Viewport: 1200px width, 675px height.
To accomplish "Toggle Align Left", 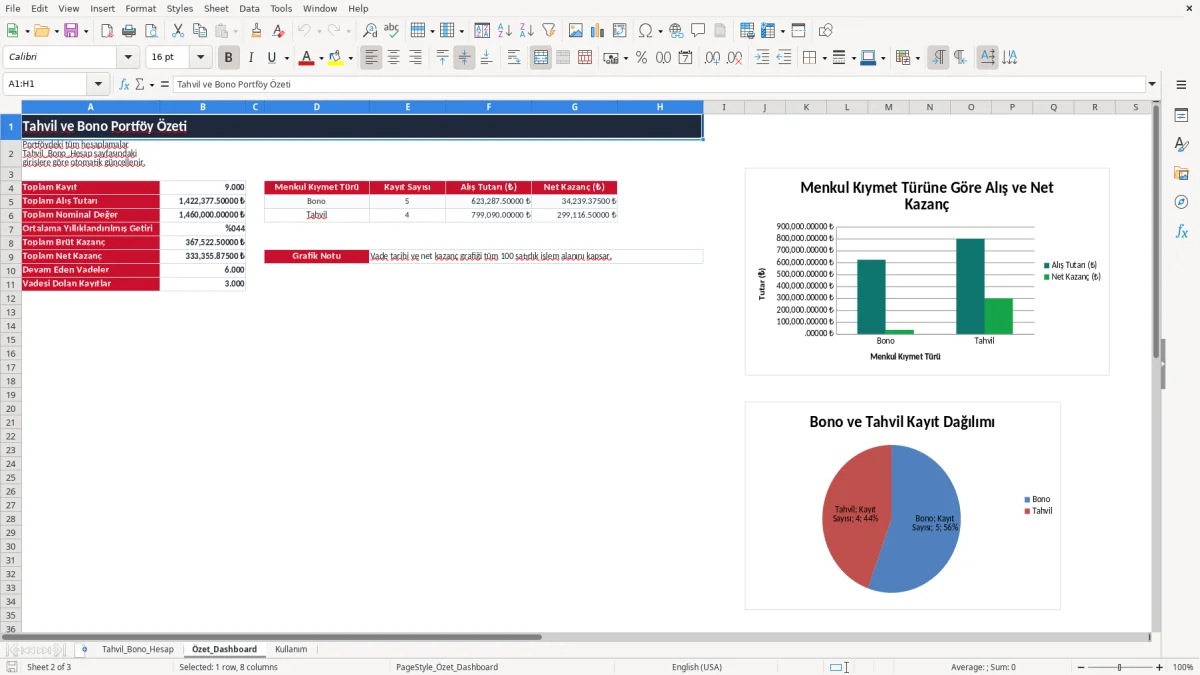I will (x=371, y=58).
